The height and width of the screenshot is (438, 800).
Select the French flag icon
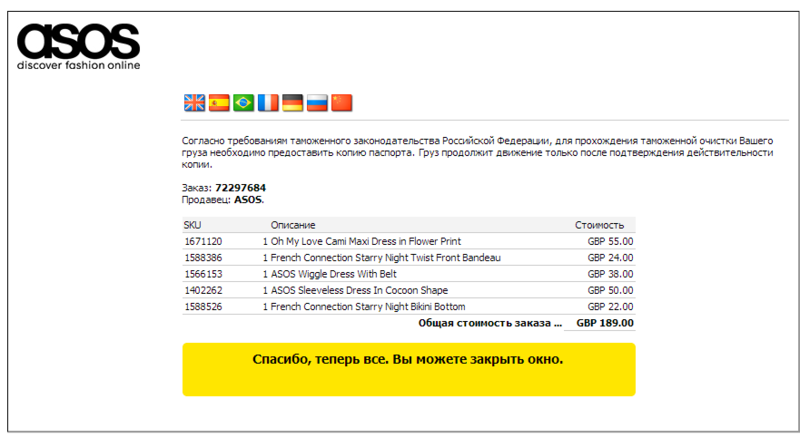point(268,103)
